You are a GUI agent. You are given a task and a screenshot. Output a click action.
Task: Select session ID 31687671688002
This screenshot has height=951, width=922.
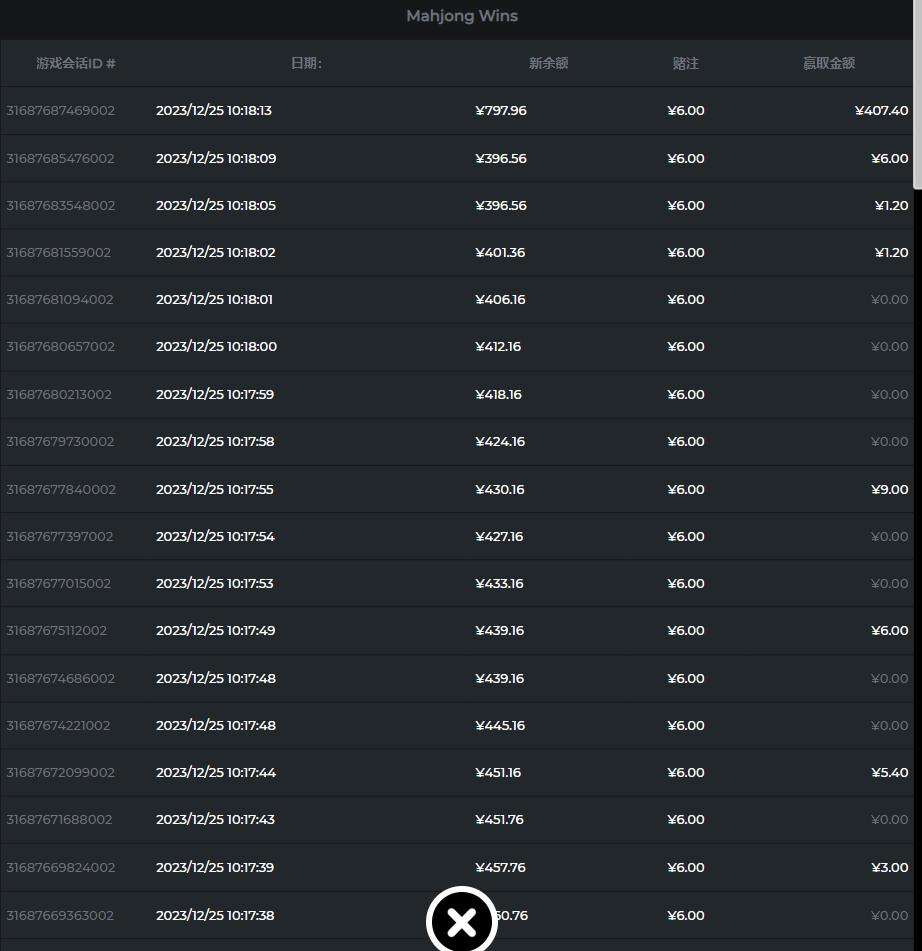pyautogui.click(x=59, y=819)
